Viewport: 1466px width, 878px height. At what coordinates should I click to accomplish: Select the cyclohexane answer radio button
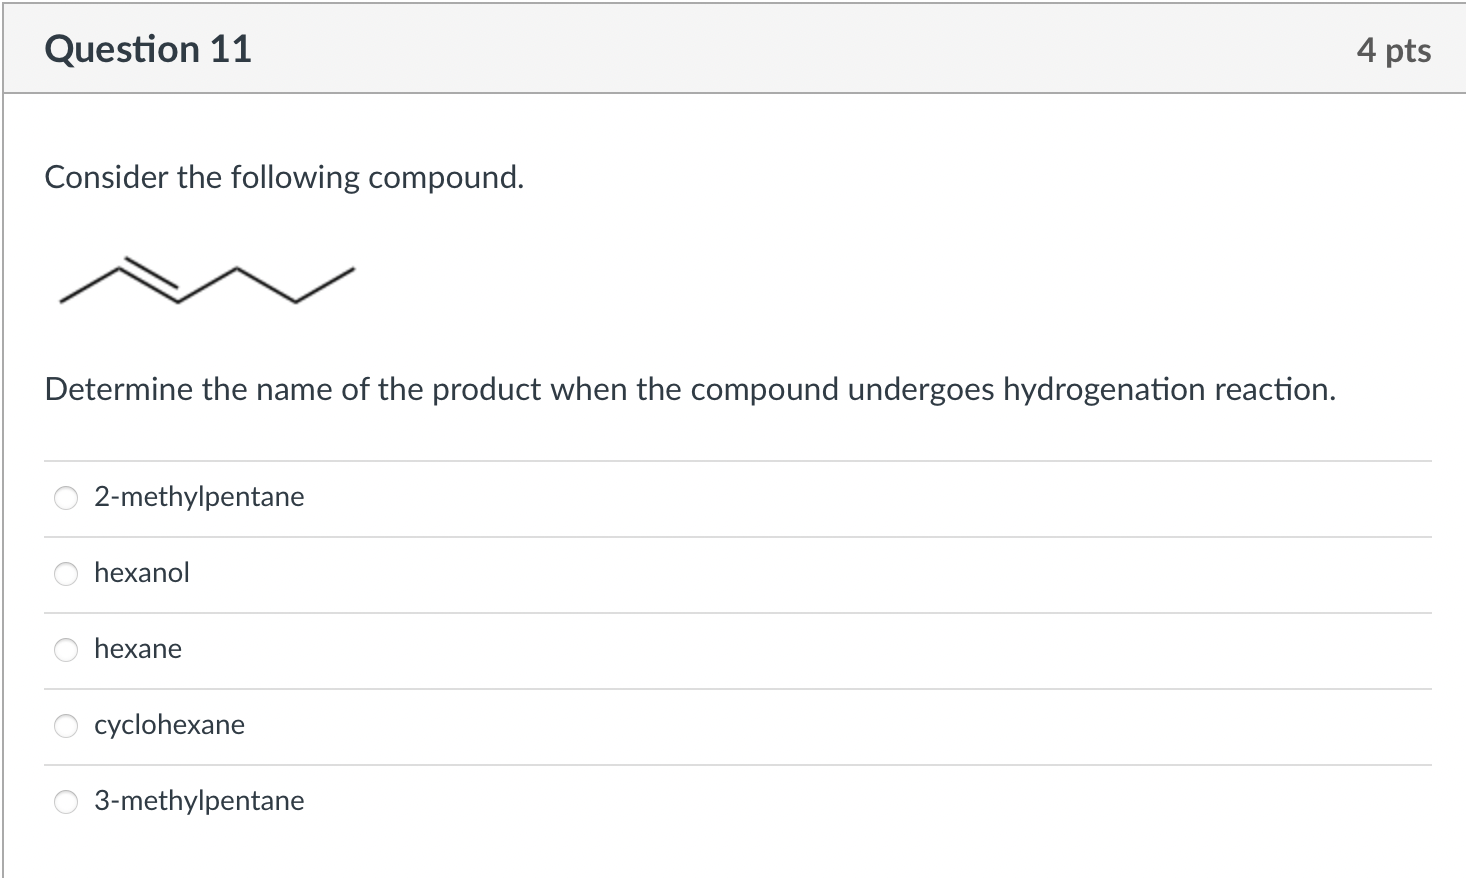[65, 725]
